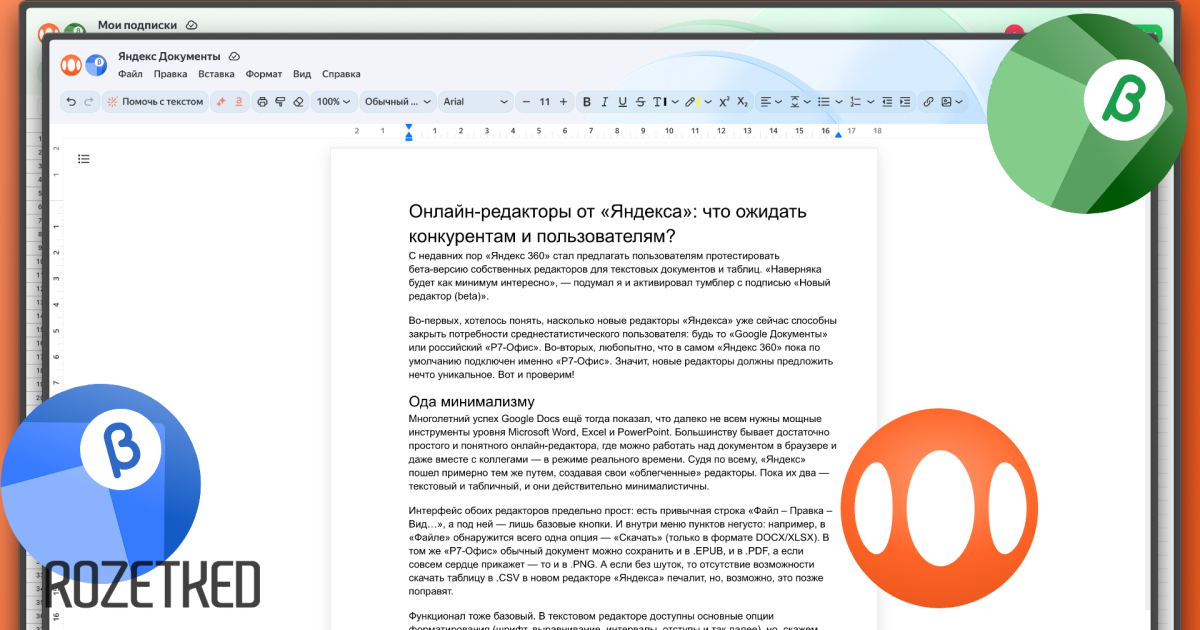Insert a link with the chain icon
This screenshot has width=1200, height=630.
(x=928, y=101)
